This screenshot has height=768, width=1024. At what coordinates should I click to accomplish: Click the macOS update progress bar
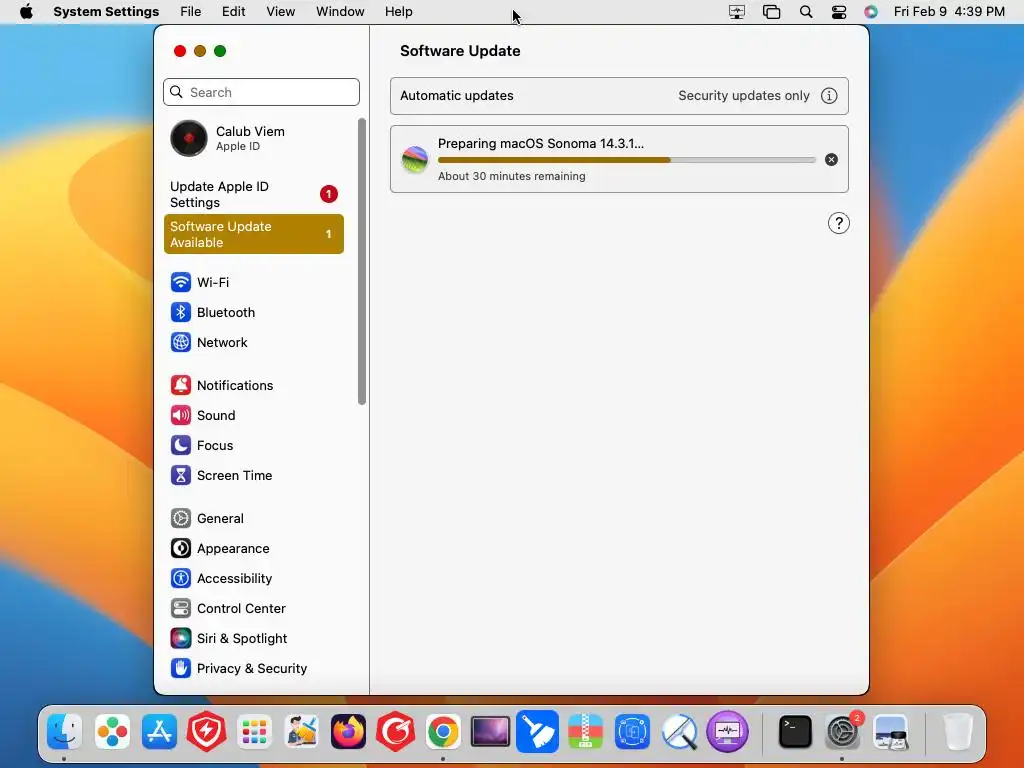(626, 160)
